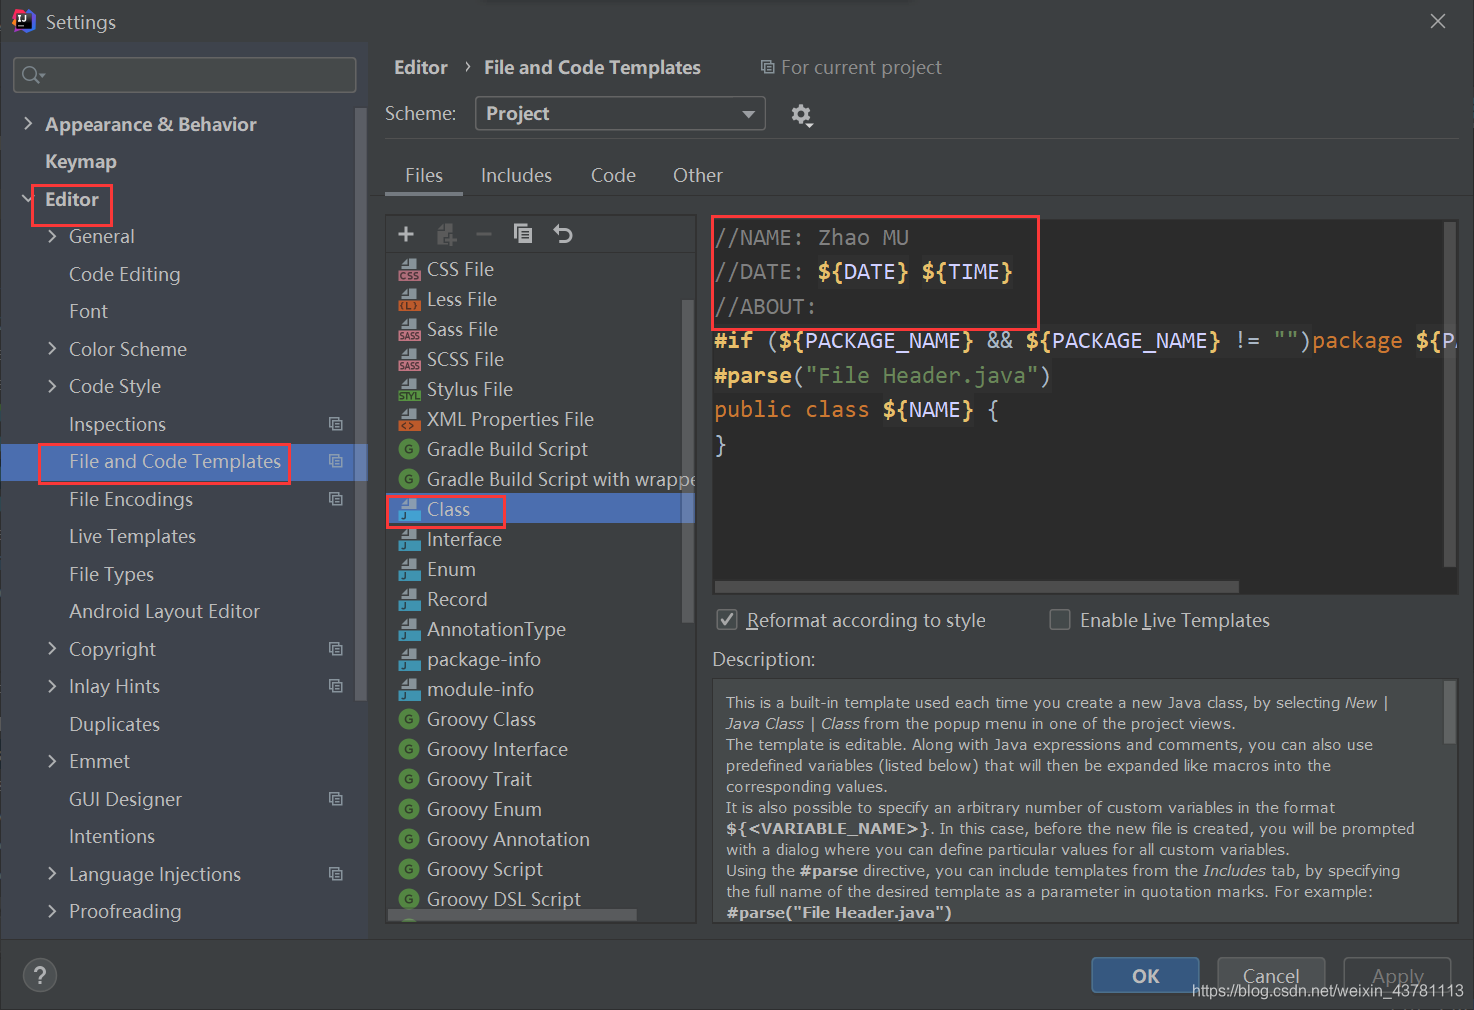Open Live Templates settings page
This screenshot has width=1474, height=1010.
[132, 536]
